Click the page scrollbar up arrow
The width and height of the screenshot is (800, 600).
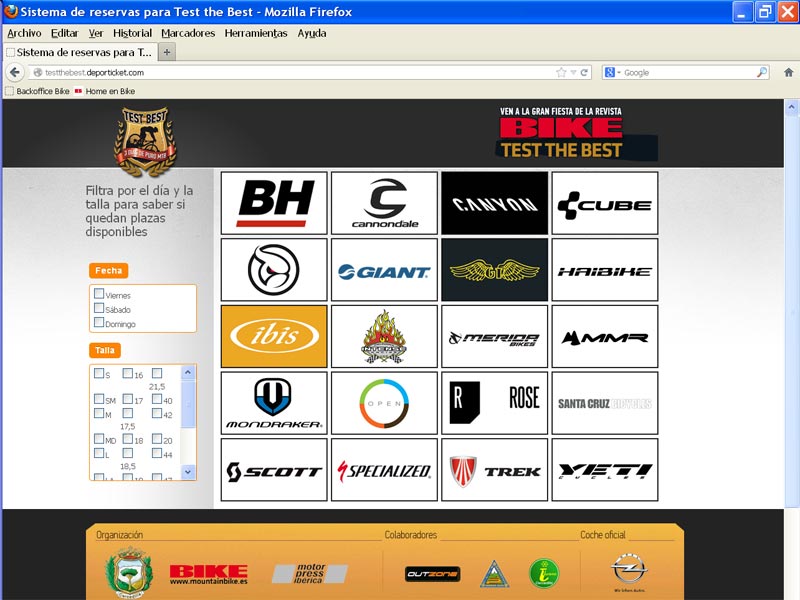[791, 107]
